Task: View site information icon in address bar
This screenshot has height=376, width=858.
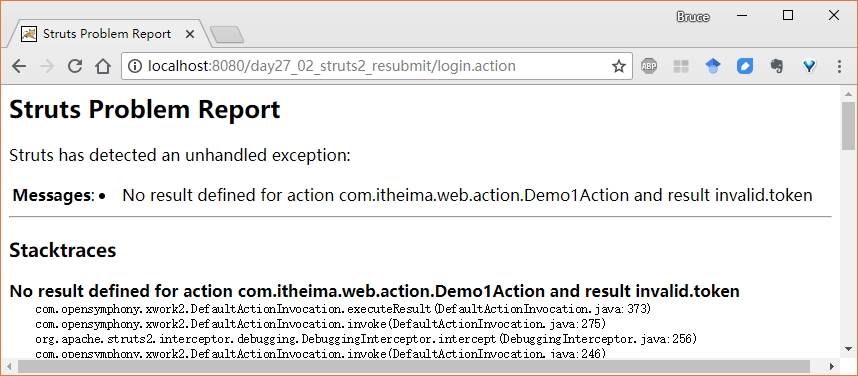Action: tap(134, 66)
